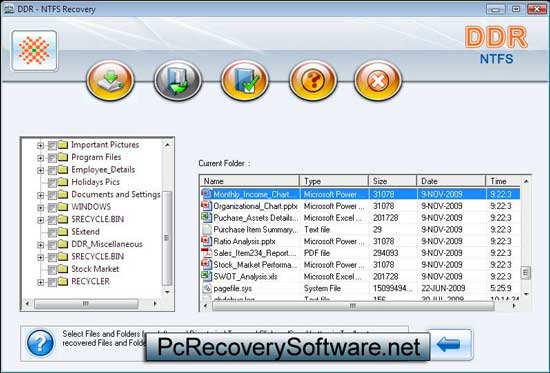
Task: Tick the Holidays Pics folder checkbox
Action: [x=52, y=182]
